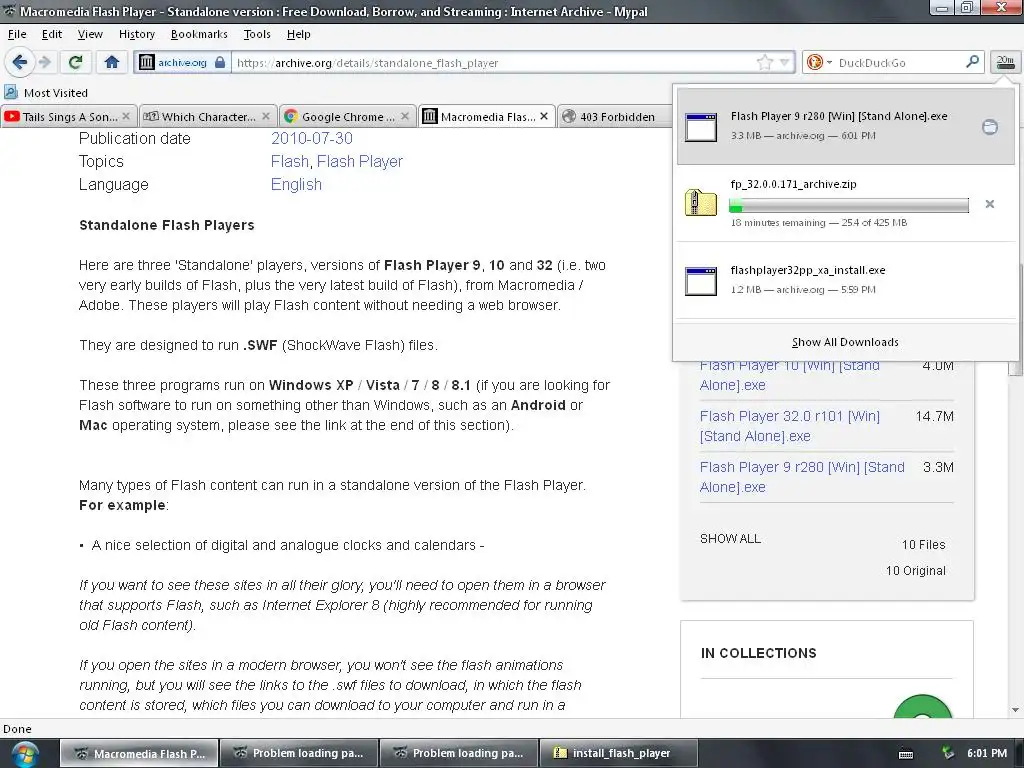The image size is (1024, 768).
Task: Open the Flash topic link
Action: (x=290, y=161)
